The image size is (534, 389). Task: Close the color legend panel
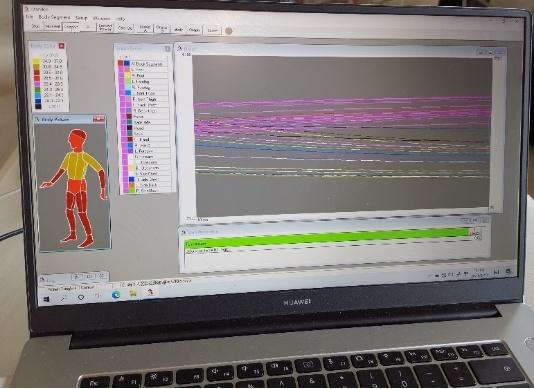(62, 46)
